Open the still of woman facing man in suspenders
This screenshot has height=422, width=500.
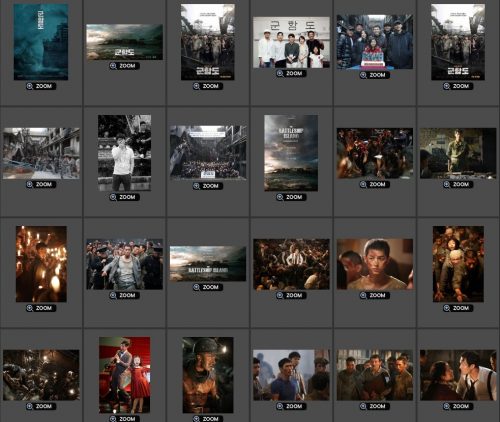pyautogui.click(x=458, y=375)
